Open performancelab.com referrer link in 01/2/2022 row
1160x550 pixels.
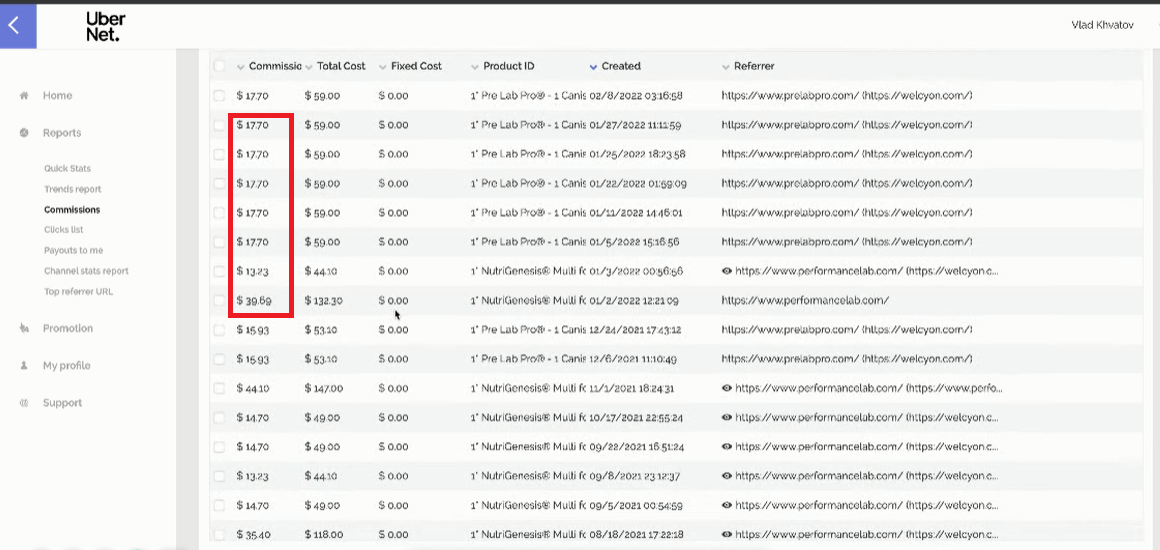[x=805, y=301]
